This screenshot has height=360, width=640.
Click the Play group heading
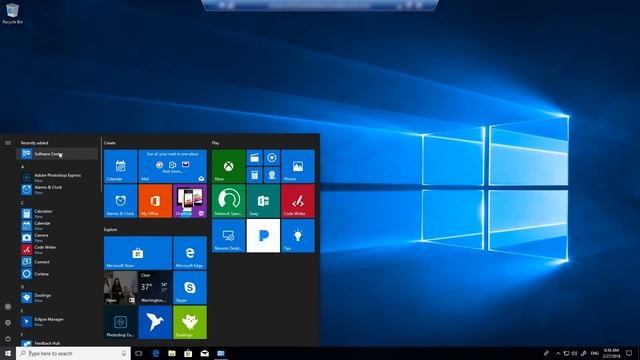pos(216,143)
